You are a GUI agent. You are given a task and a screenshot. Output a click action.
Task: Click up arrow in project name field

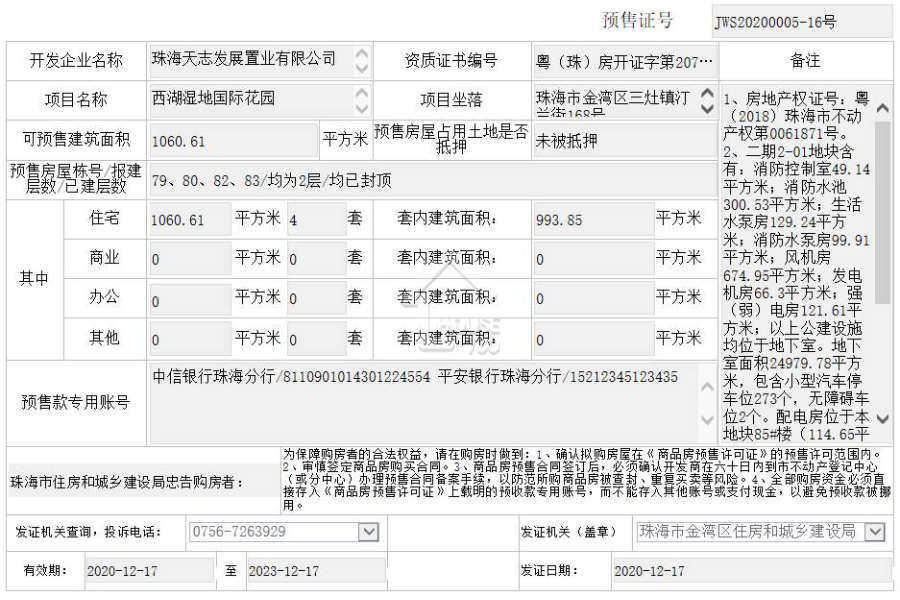click(x=362, y=92)
